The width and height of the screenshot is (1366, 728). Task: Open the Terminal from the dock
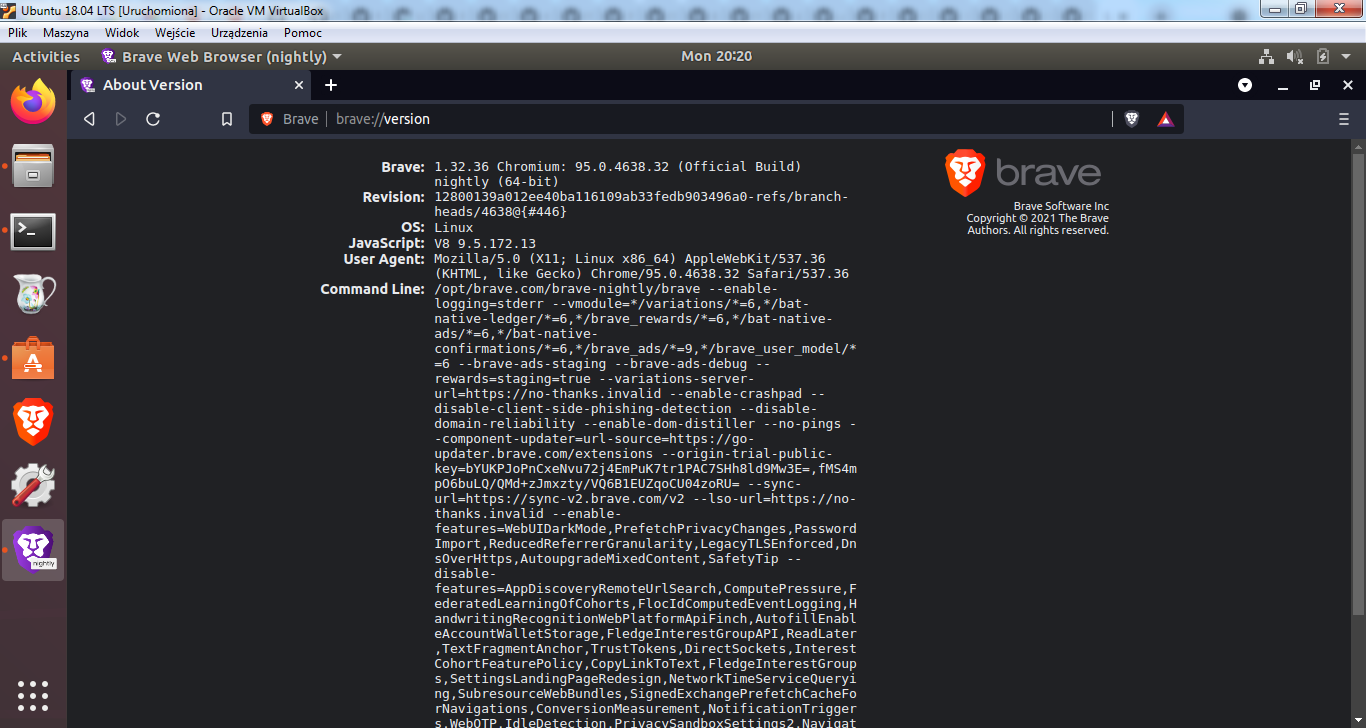click(33, 231)
